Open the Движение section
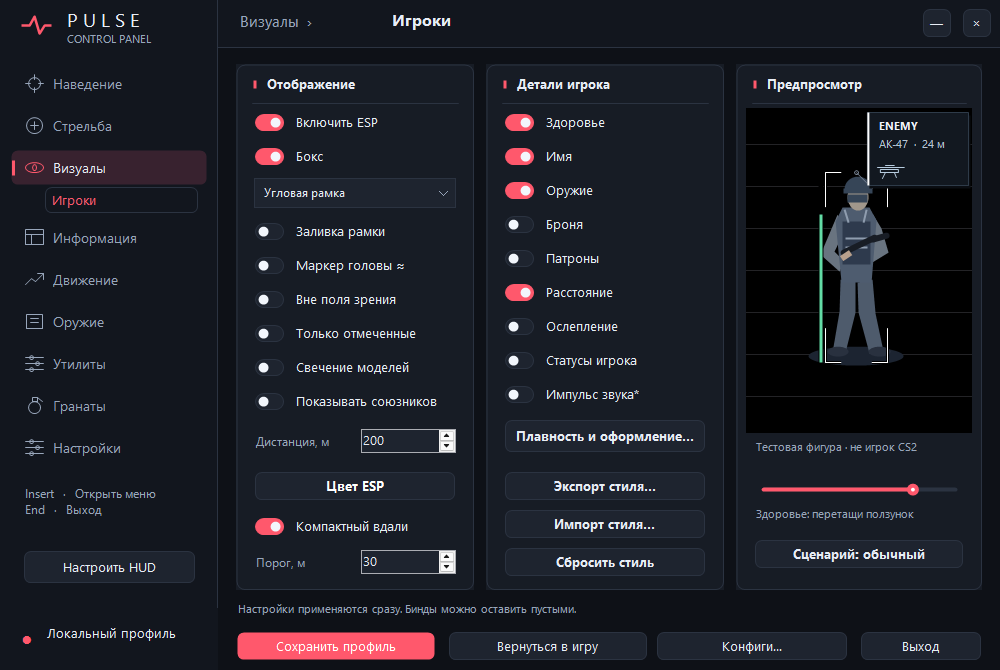This screenshot has height=670, width=1000. 109,279
